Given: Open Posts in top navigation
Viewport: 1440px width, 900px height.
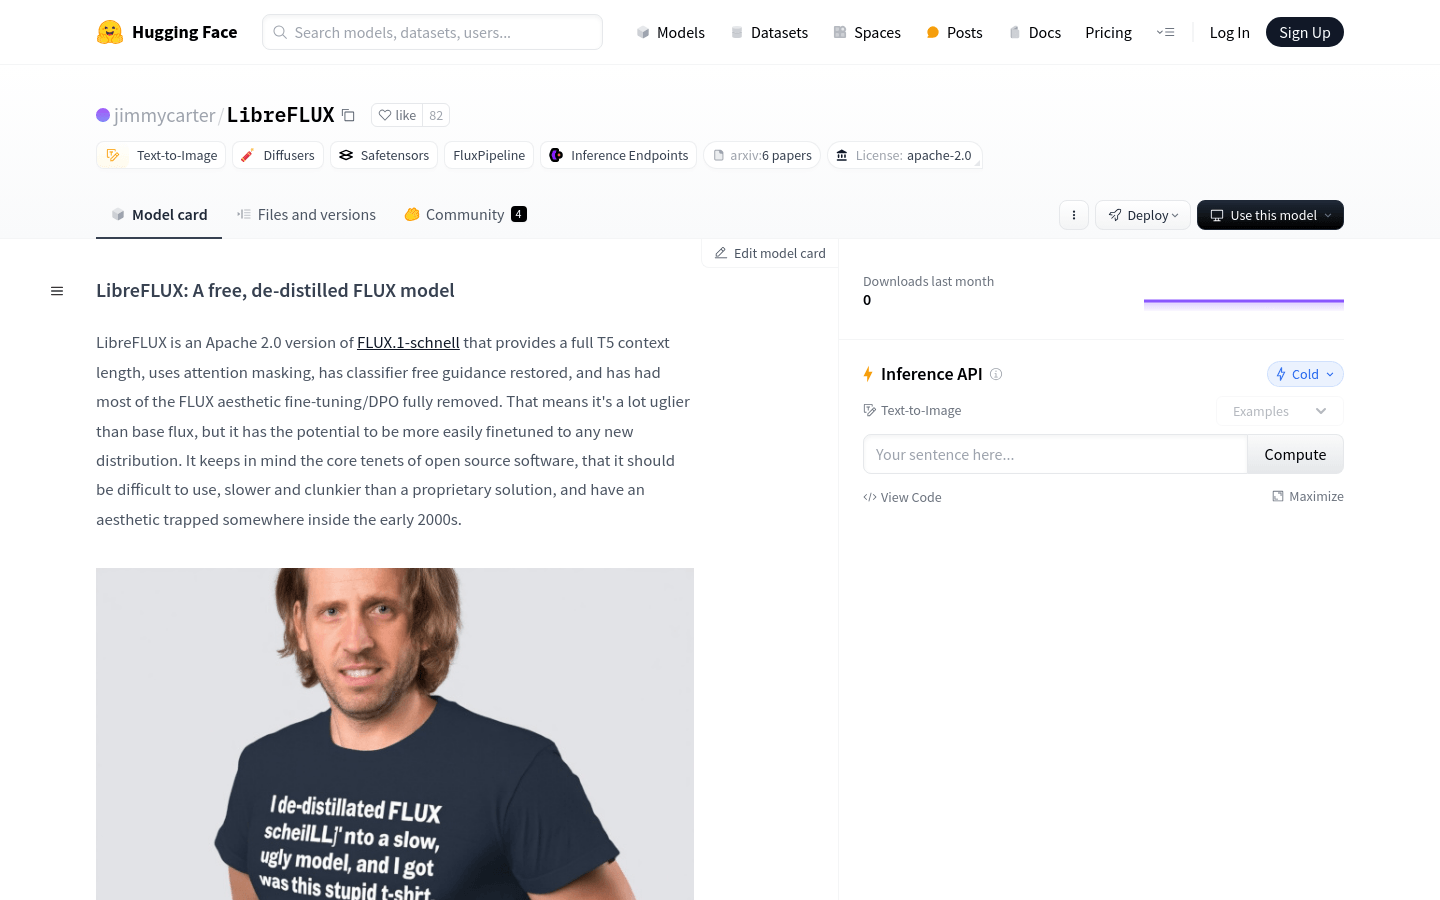Looking at the screenshot, I should [x=954, y=32].
